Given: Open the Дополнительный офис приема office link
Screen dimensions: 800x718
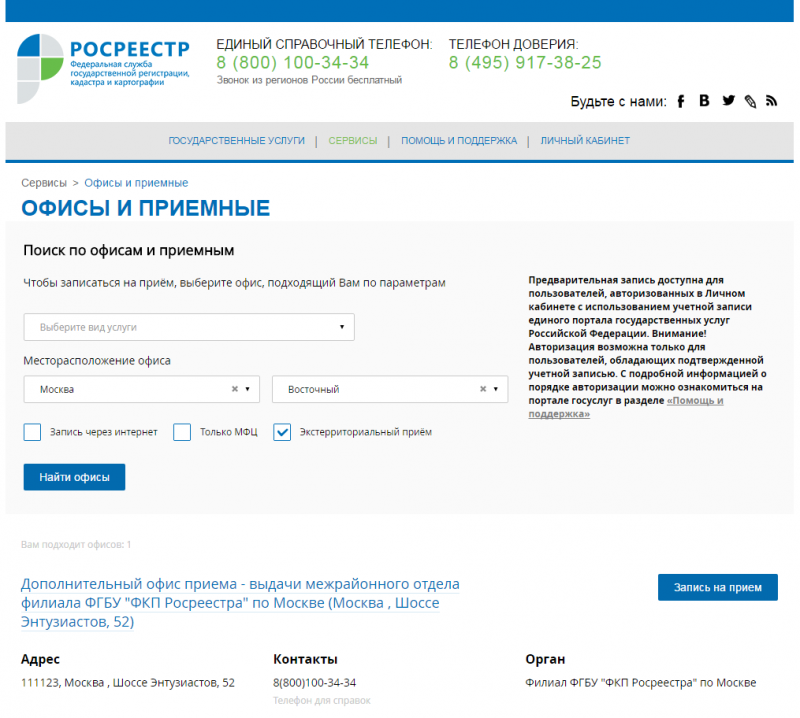Looking at the screenshot, I should 240,603.
